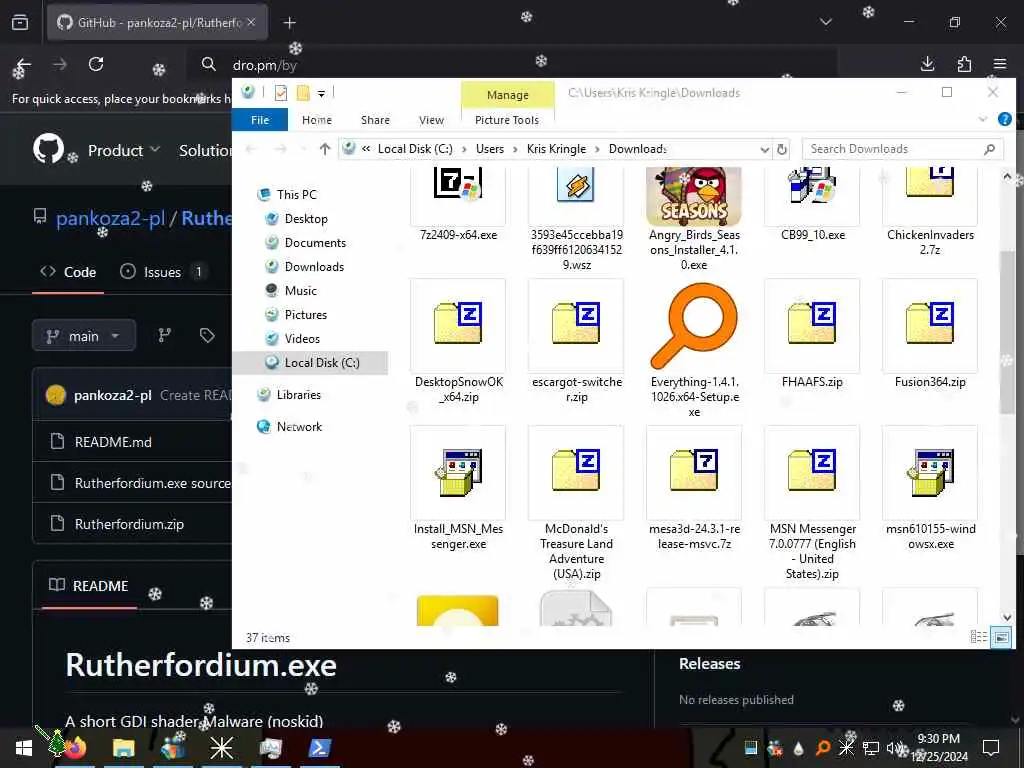Select the 3593e45ccebba19 .wsz file

click(x=576, y=184)
